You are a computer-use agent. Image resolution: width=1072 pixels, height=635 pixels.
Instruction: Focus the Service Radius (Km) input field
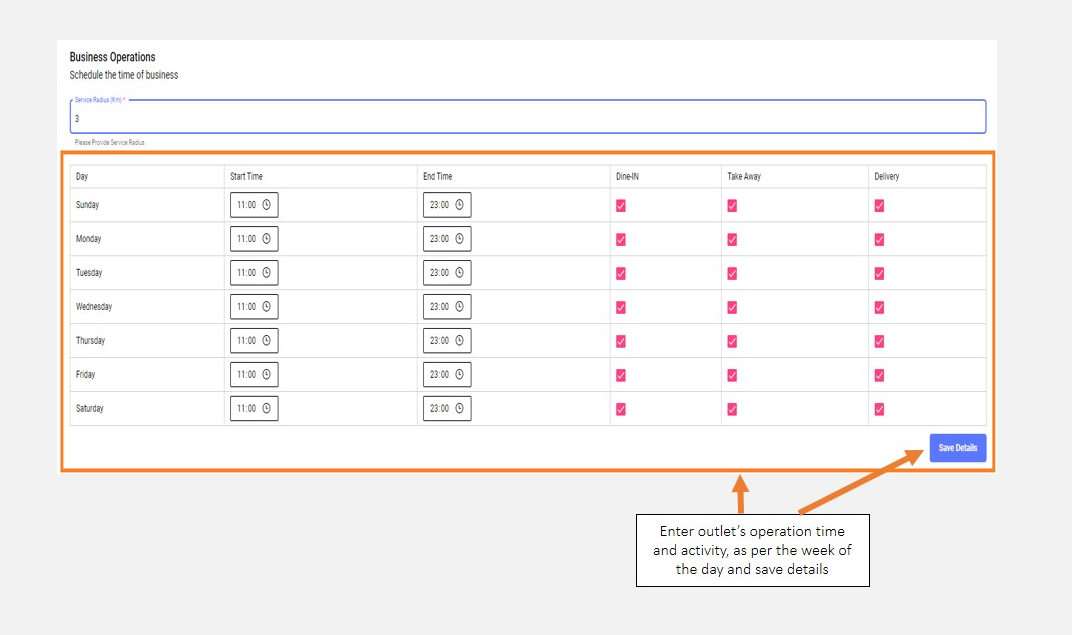click(x=528, y=118)
